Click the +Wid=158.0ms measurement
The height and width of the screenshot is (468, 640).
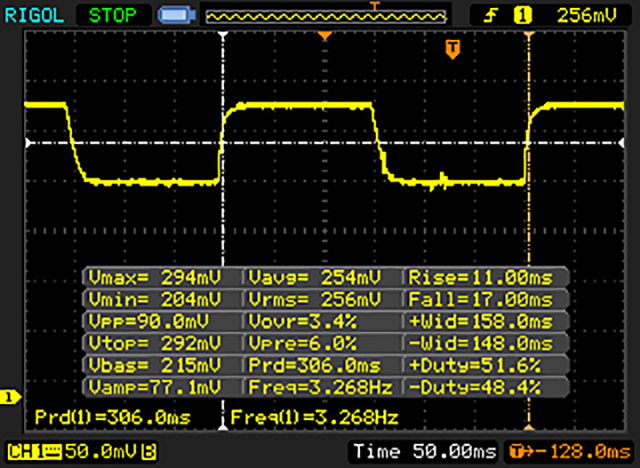point(480,322)
